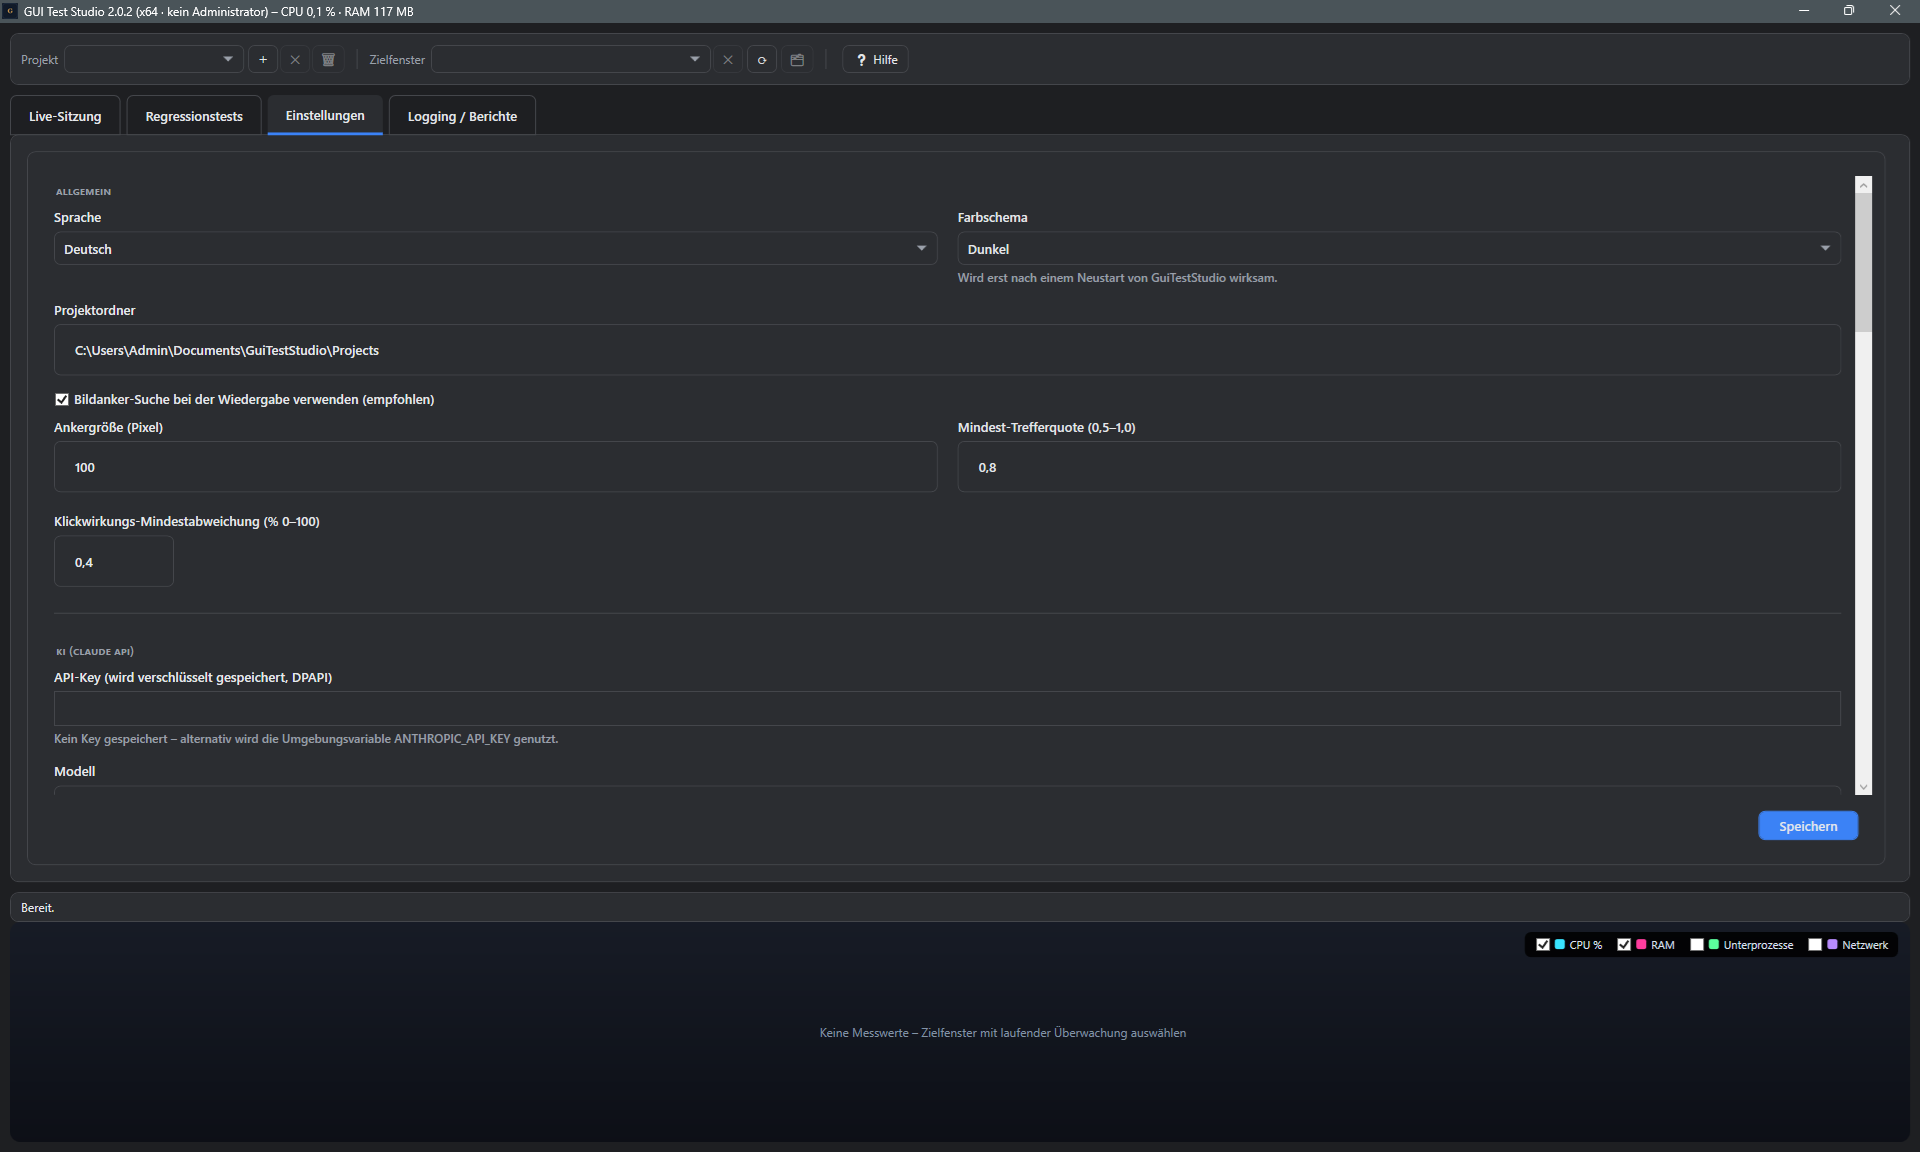Image resolution: width=1920 pixels, height=1152 pixels.
Task: Uncheck CPU % graph checkbox
Action: coord(1543,945)
